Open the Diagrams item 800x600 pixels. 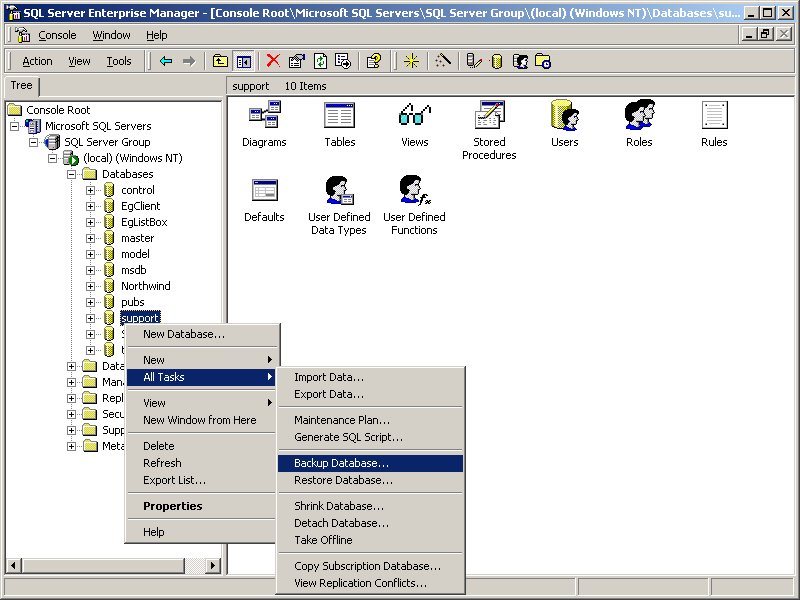tap(264, 117)
